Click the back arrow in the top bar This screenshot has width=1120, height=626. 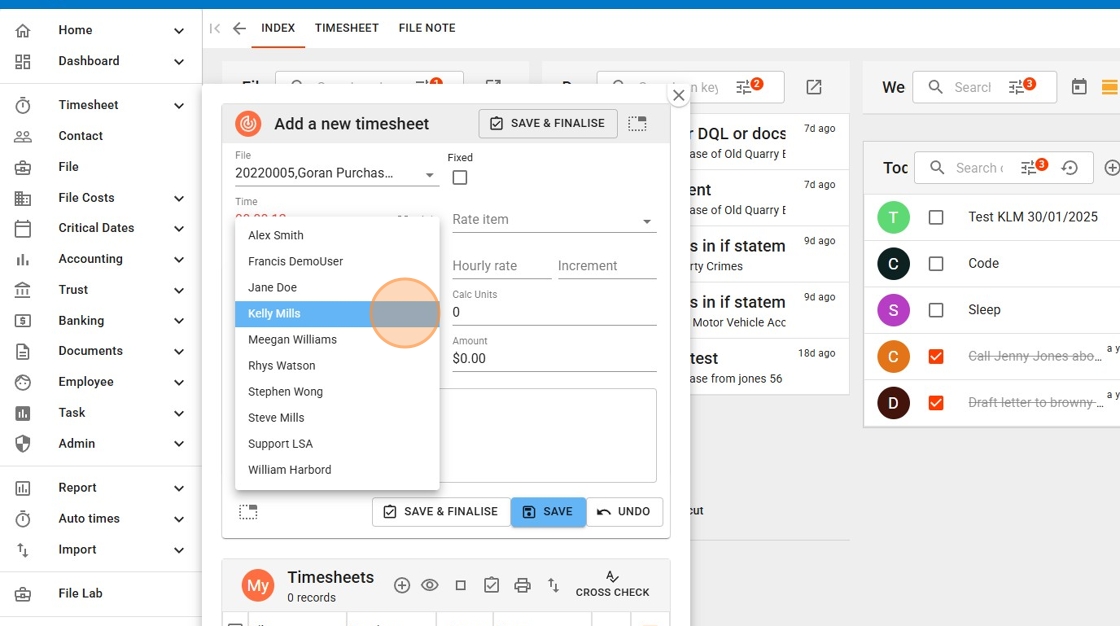point(239,29)
